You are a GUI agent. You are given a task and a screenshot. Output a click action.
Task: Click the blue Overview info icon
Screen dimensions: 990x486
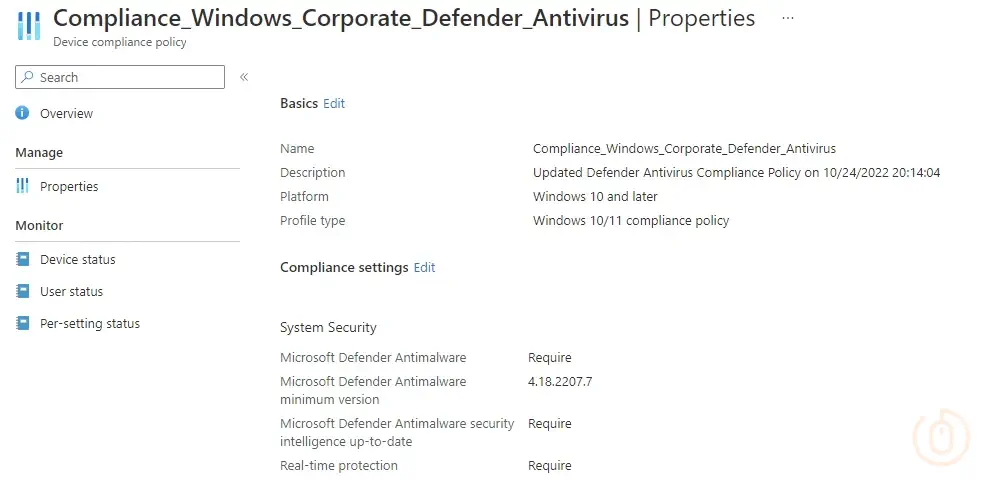[22, 113]
